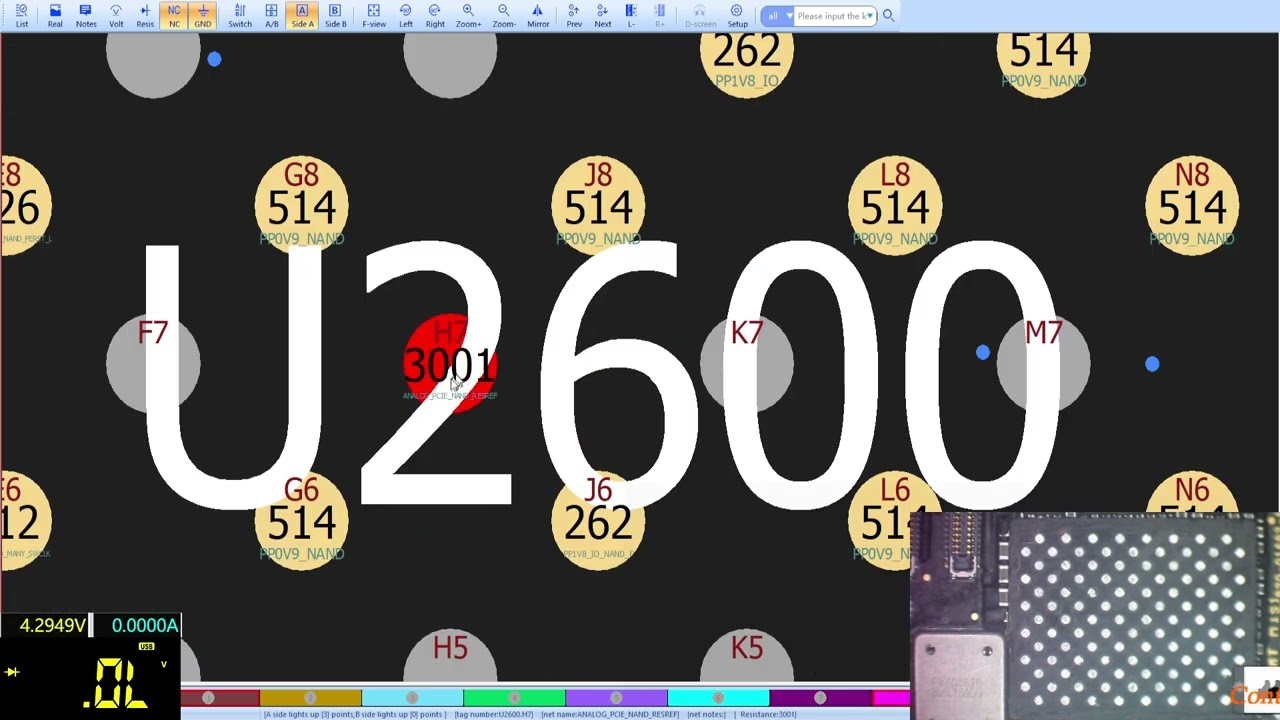Rotate the board Left
Viewport: 1280px width, 720px height.
click(x=406, y=15)
